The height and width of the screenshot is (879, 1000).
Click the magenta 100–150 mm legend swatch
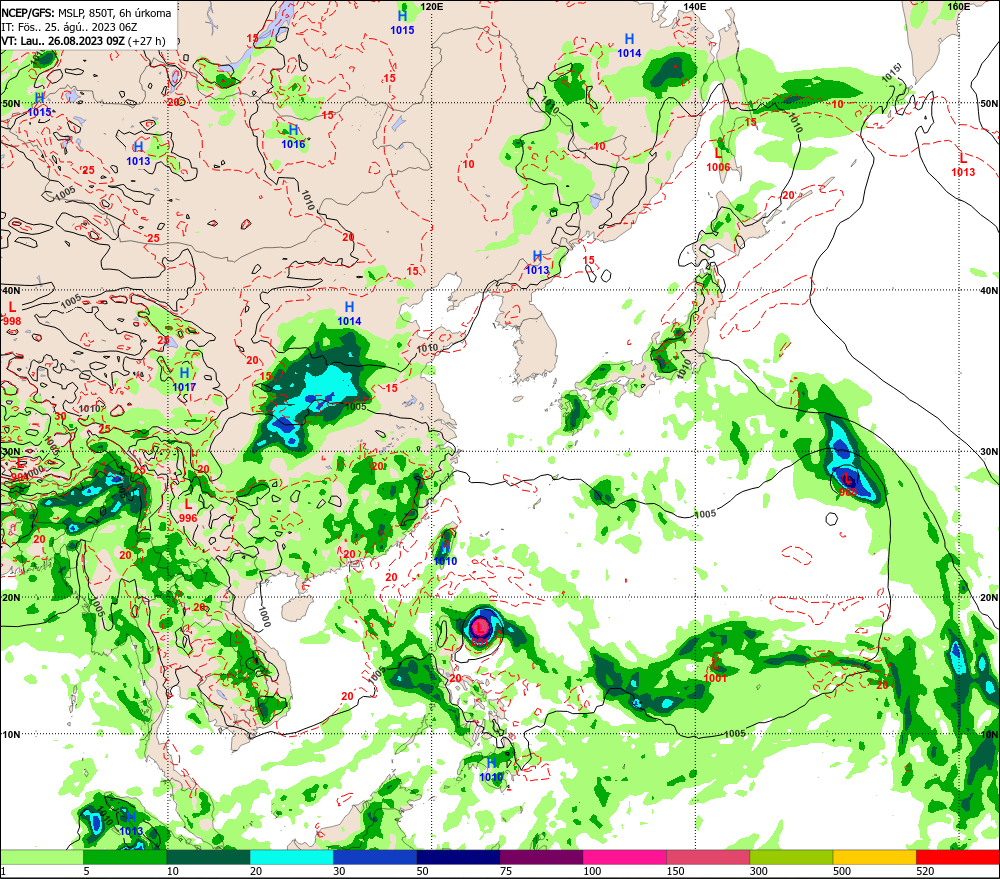(624, 857)
